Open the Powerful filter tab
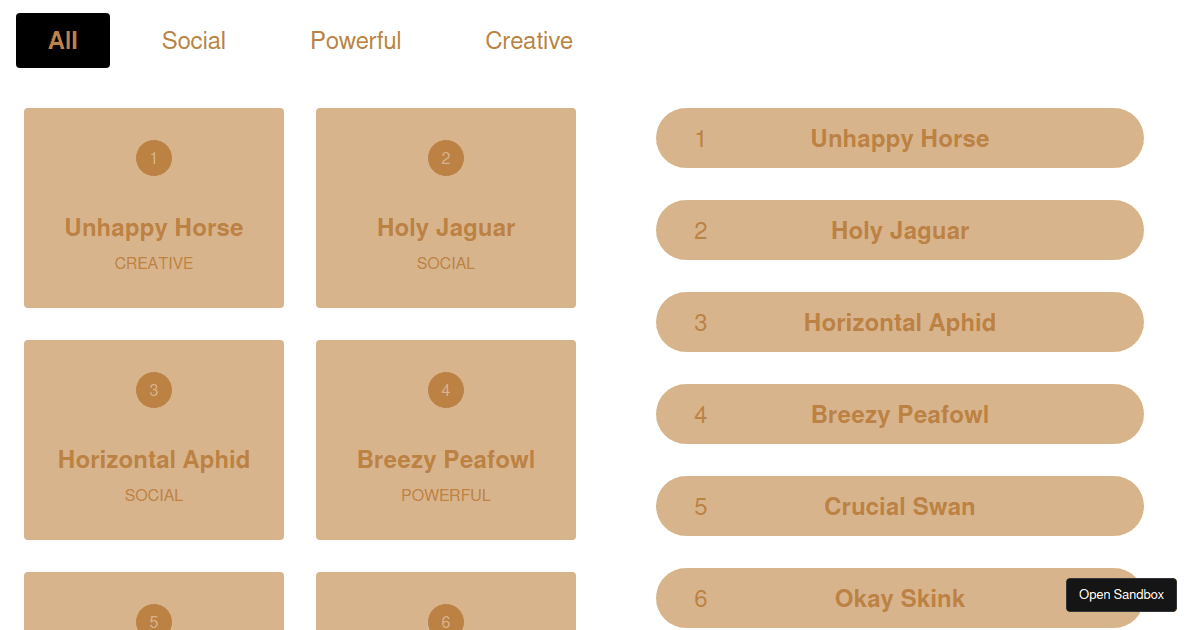 coord(355,41)
